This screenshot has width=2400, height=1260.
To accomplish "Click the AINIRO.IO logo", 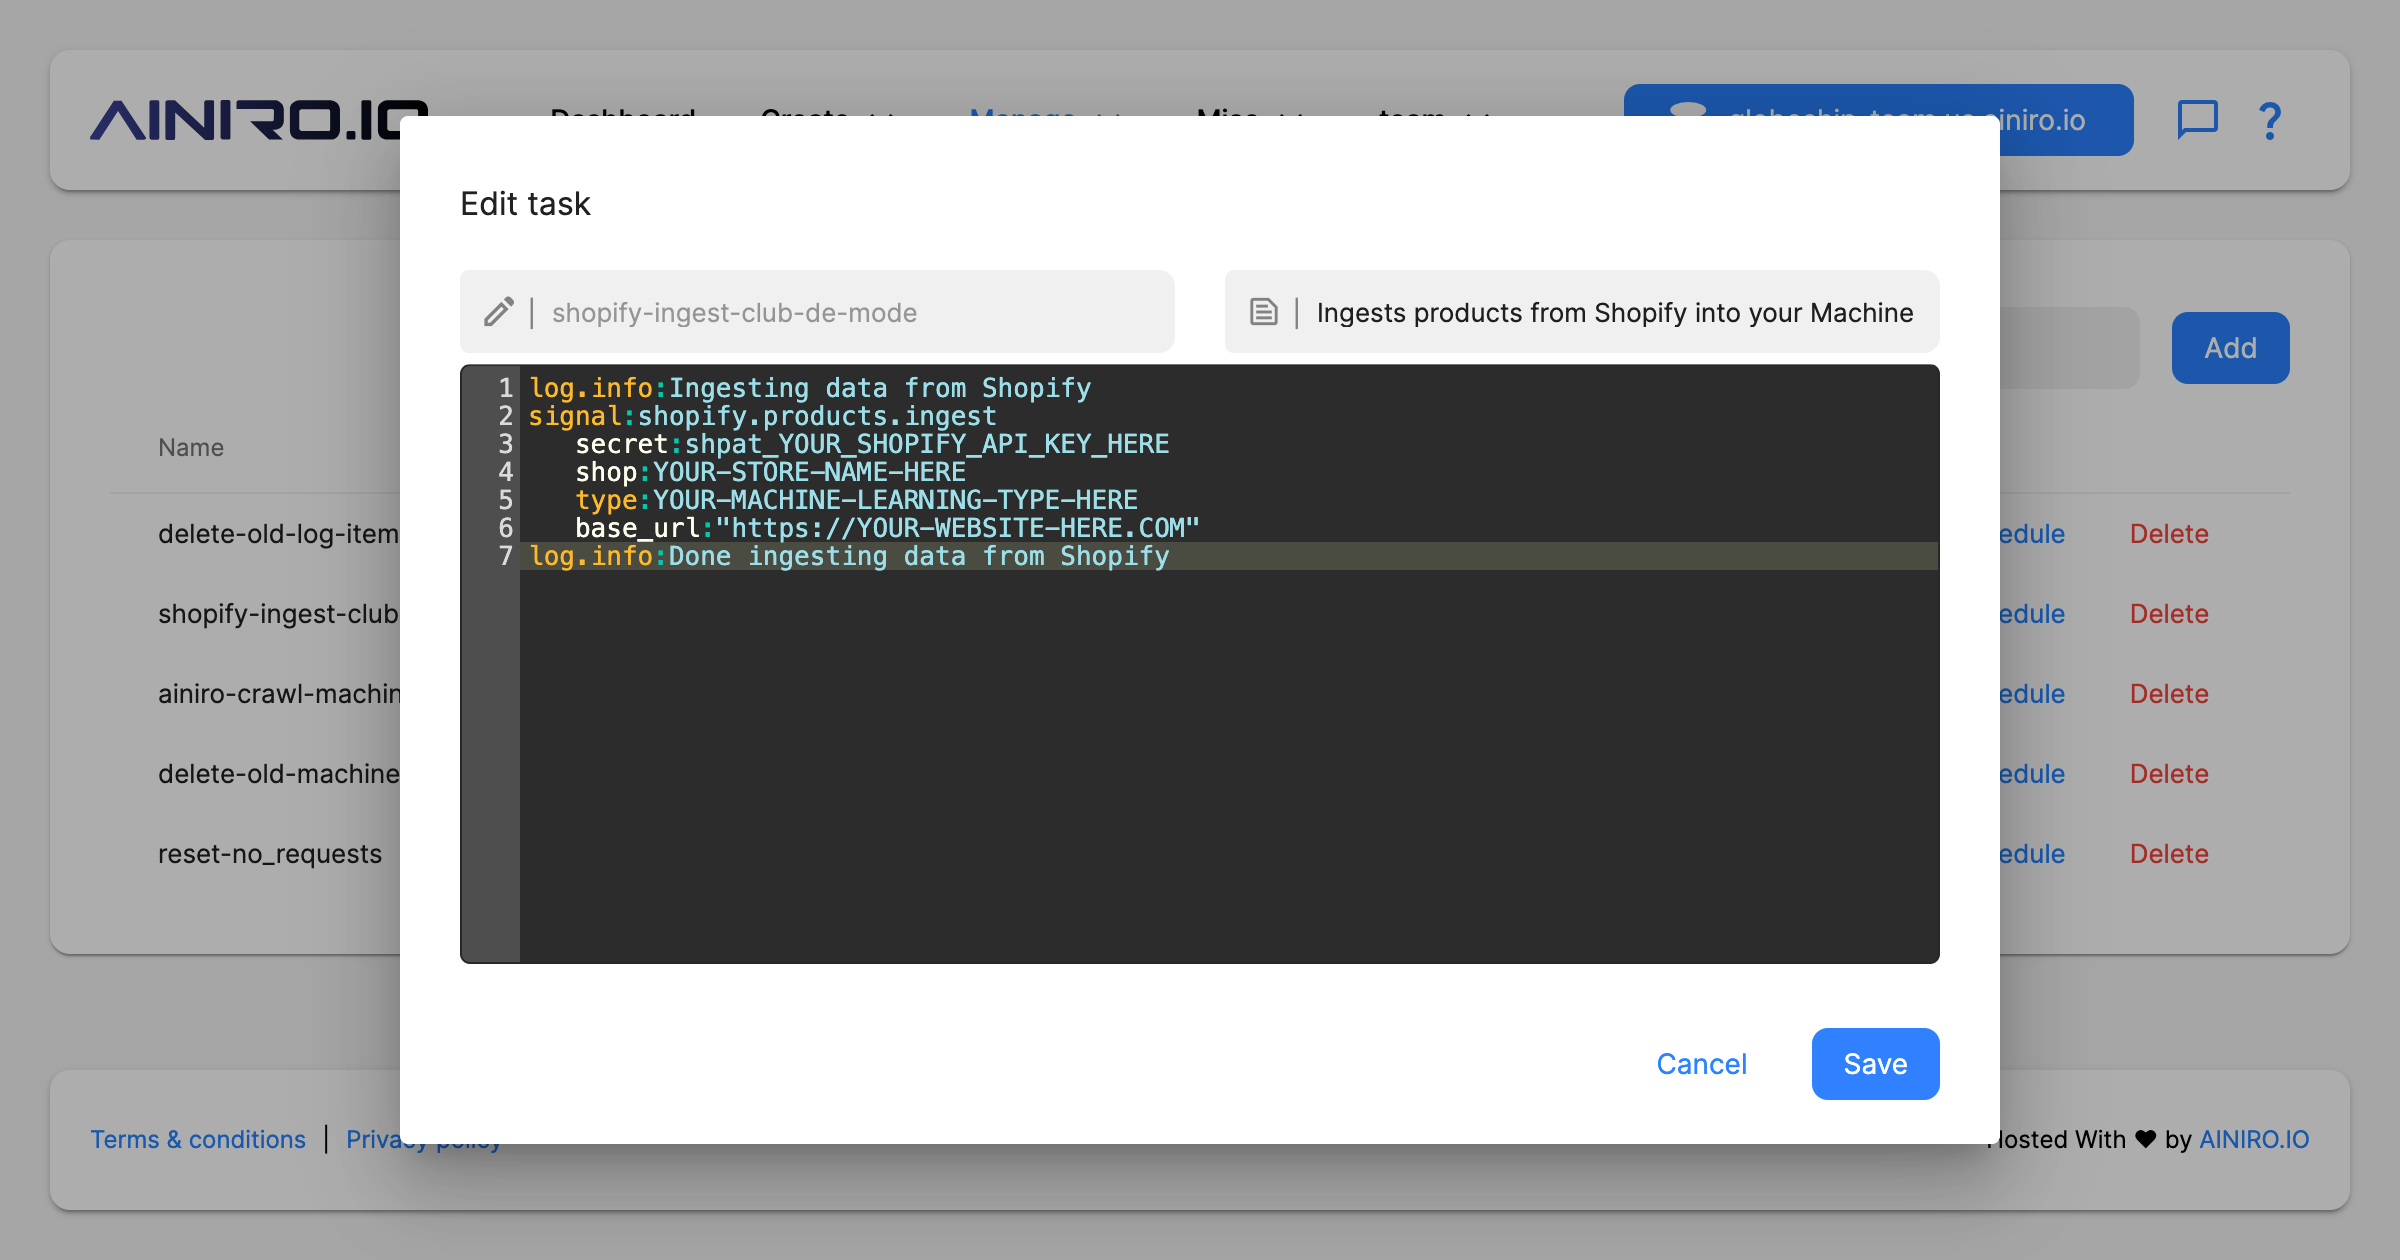I will point(258,120).
